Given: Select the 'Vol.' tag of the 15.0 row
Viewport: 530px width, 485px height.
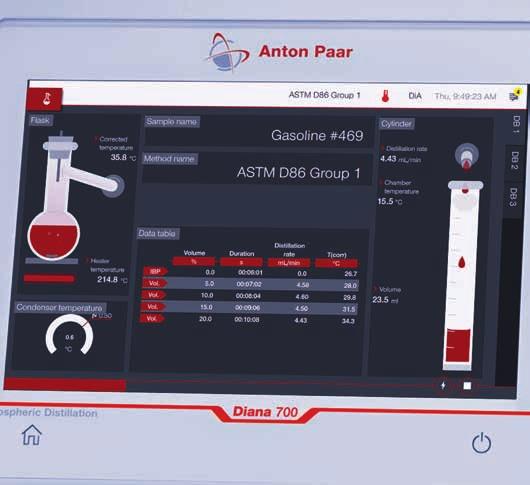Looking at the screenshot, I should tap(152, 307).
